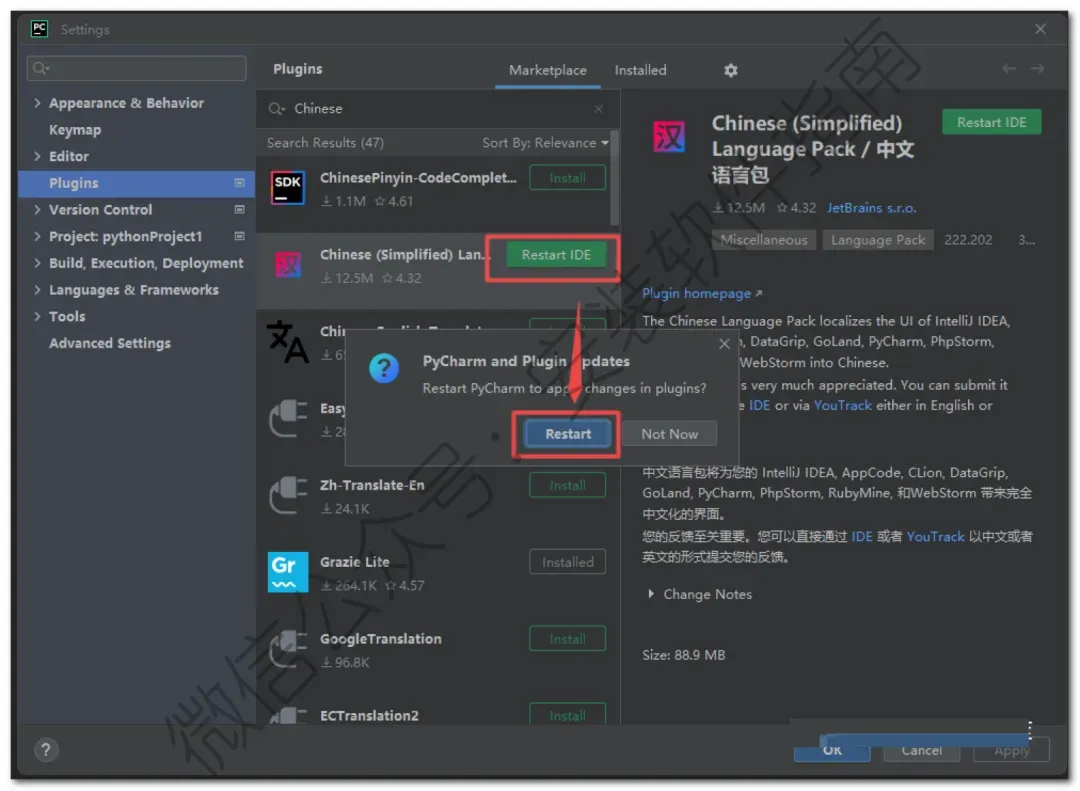Viewport: 1080px width, 791px height.
Task: Close the restart confirmation dialog
Action: pos(724,344)
